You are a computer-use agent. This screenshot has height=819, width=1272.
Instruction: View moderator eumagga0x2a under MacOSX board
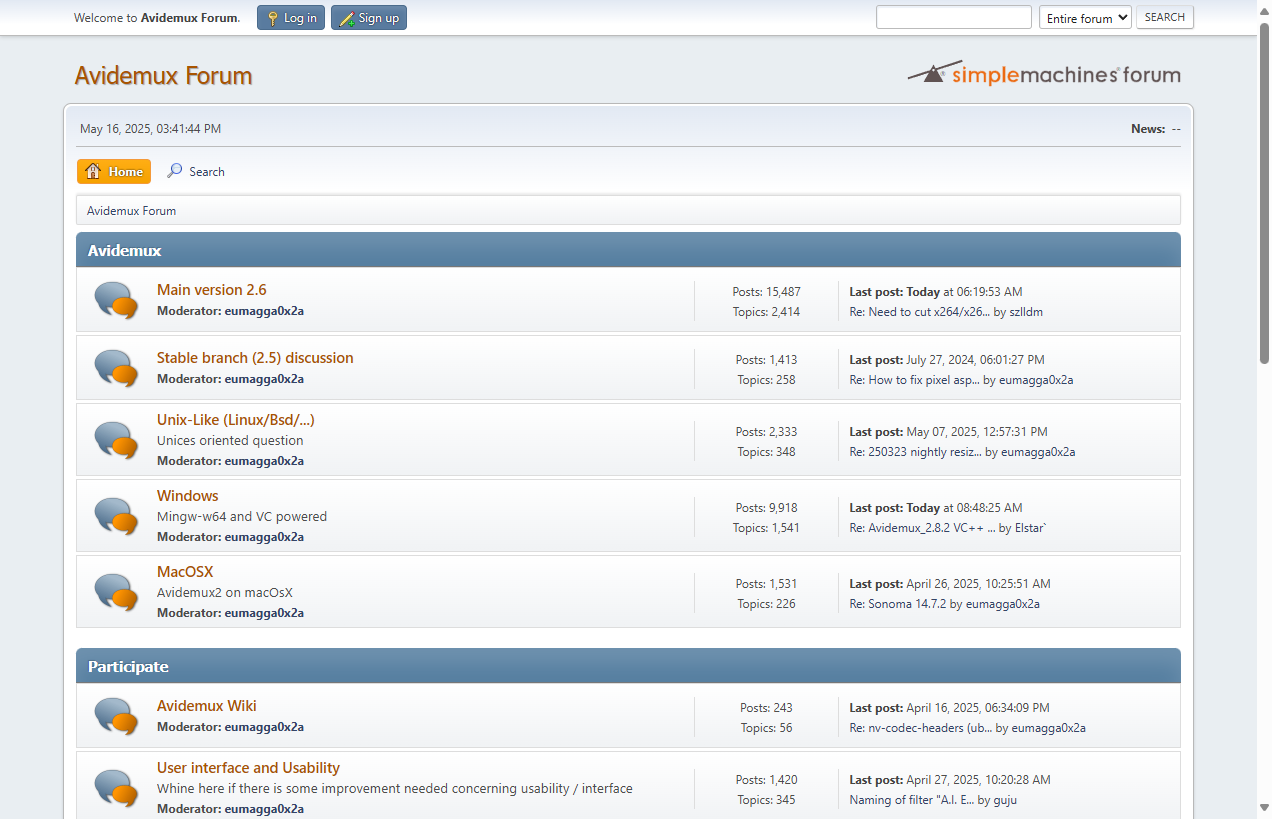pyautogui.click(x=264, y=613)
